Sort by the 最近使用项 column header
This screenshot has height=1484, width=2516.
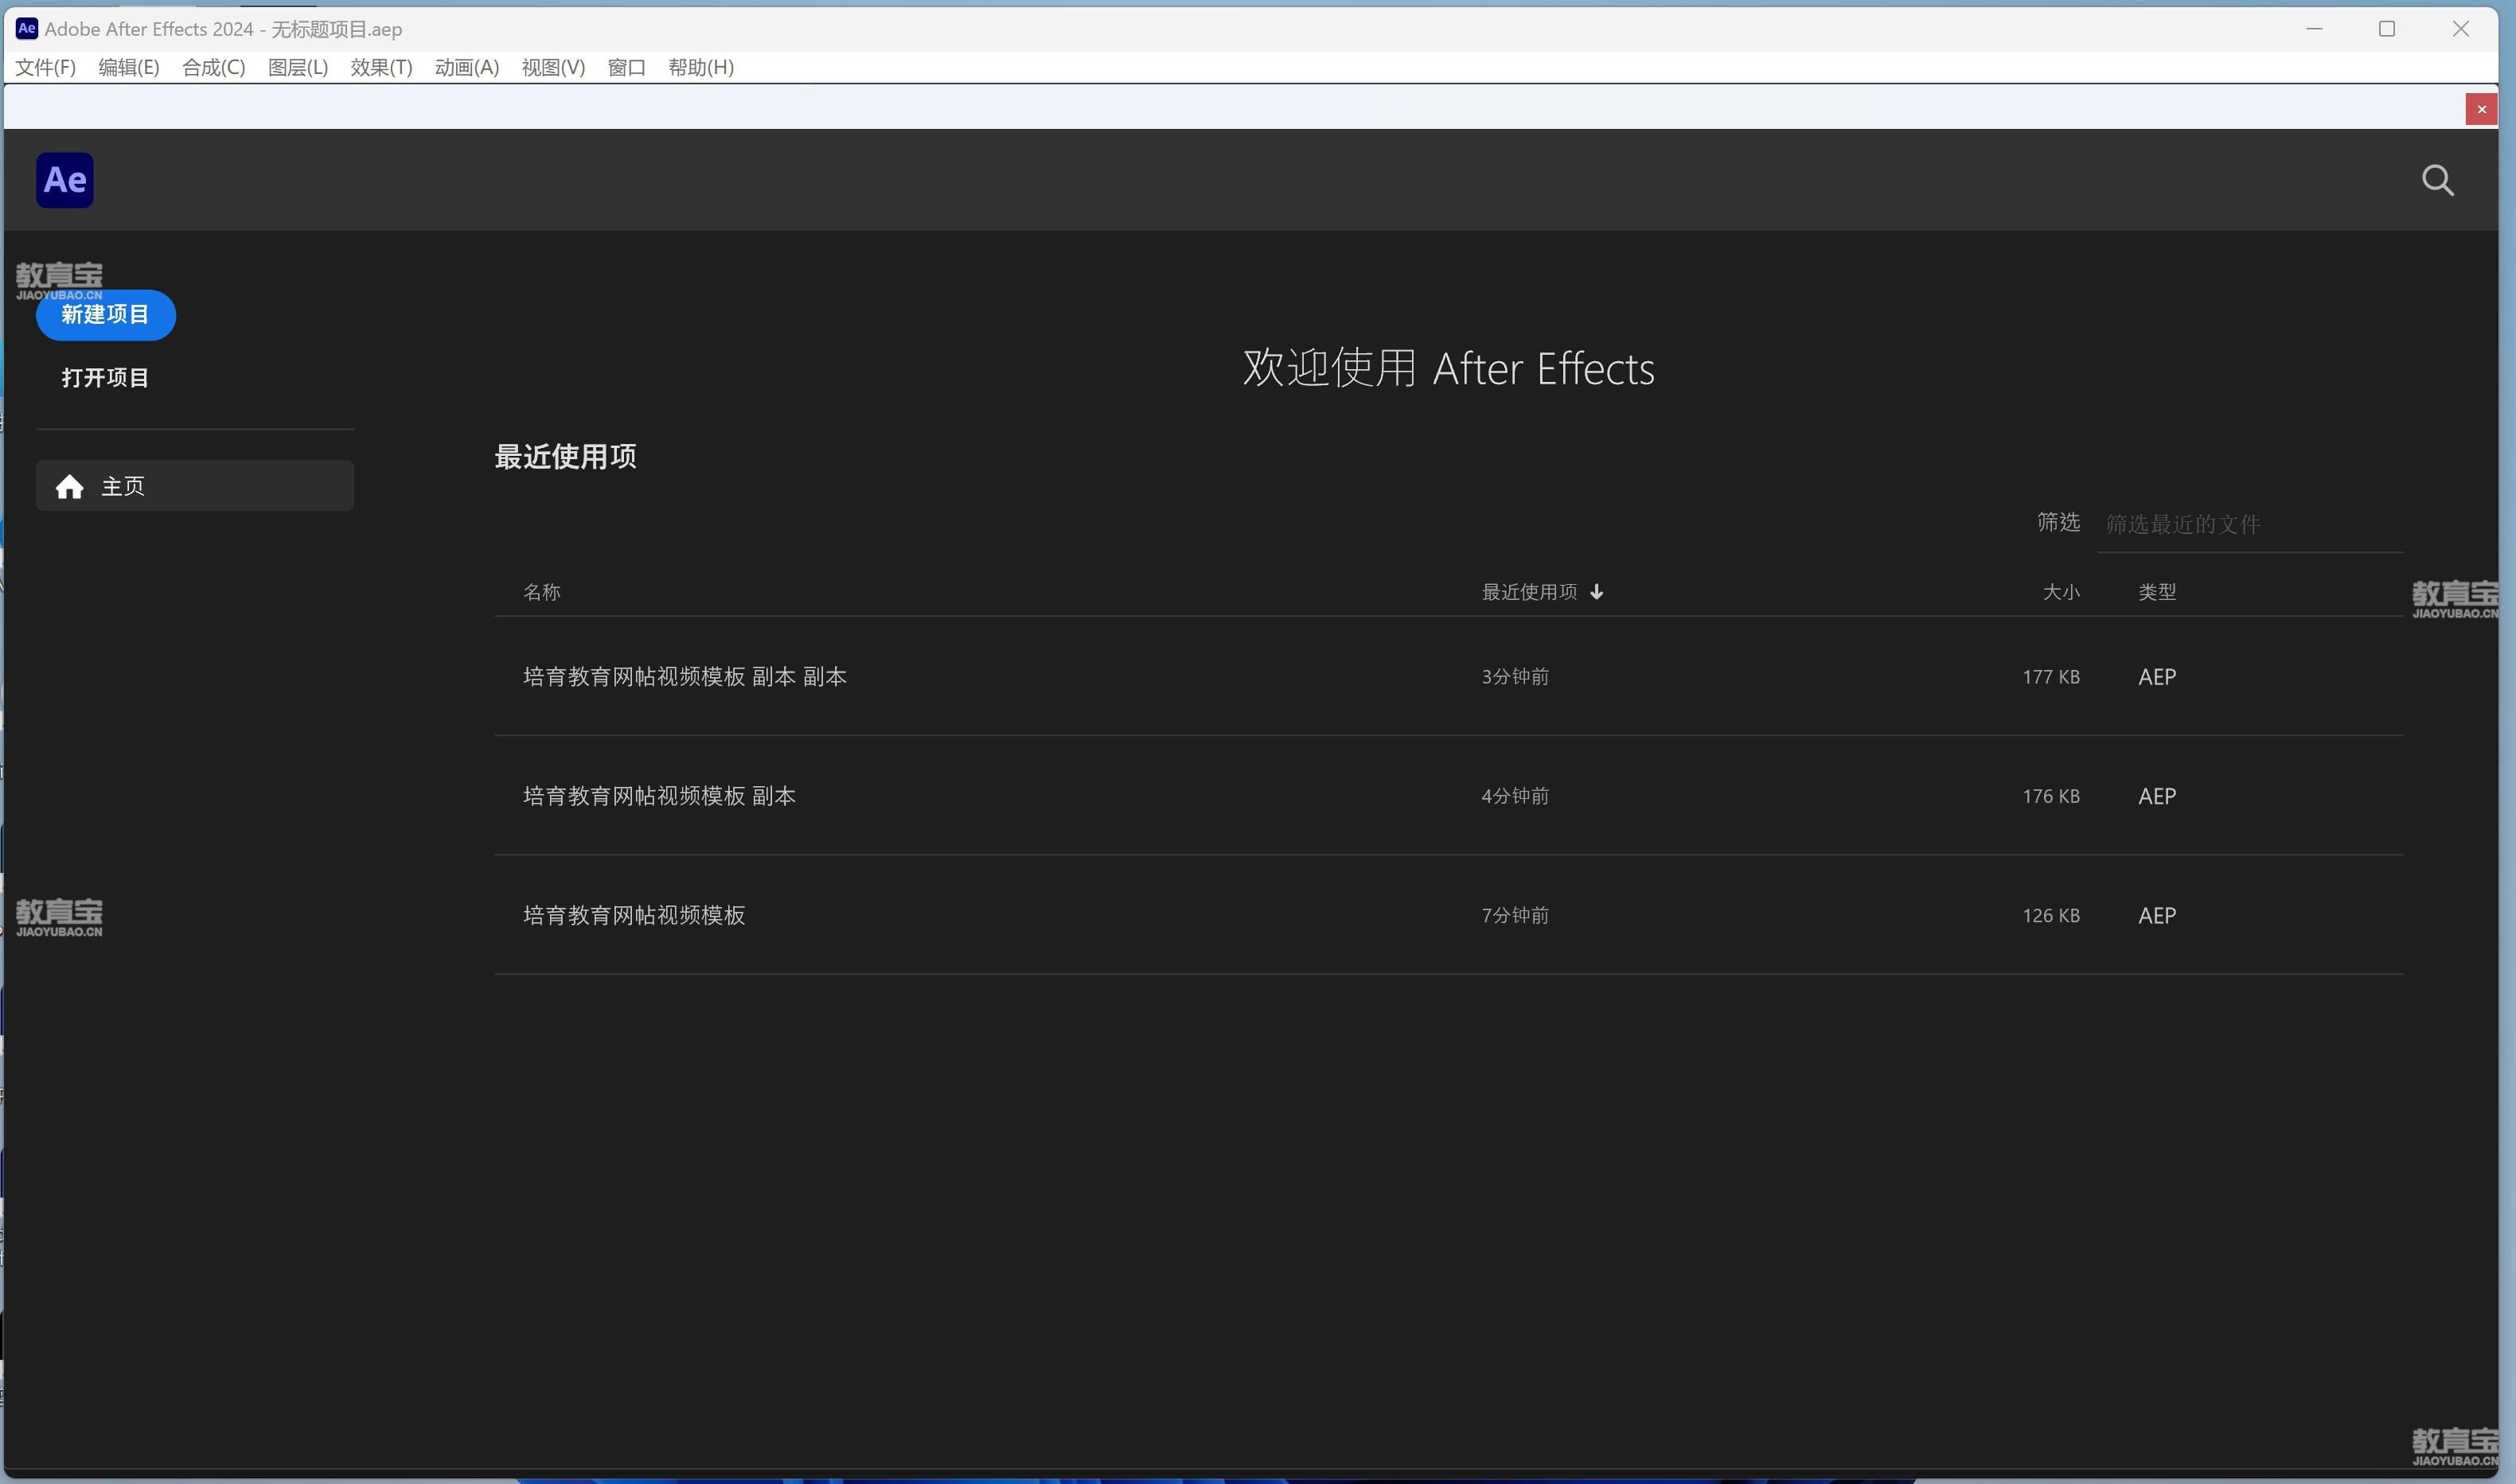[x=1530, y=592]
